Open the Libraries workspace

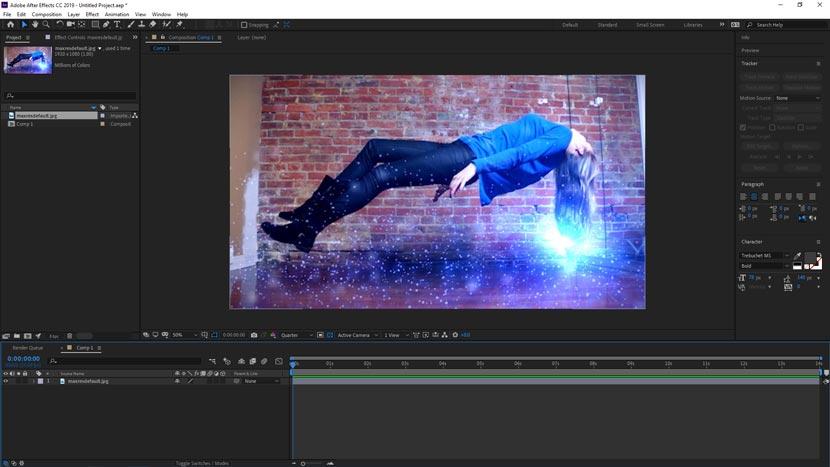[693, 24]
